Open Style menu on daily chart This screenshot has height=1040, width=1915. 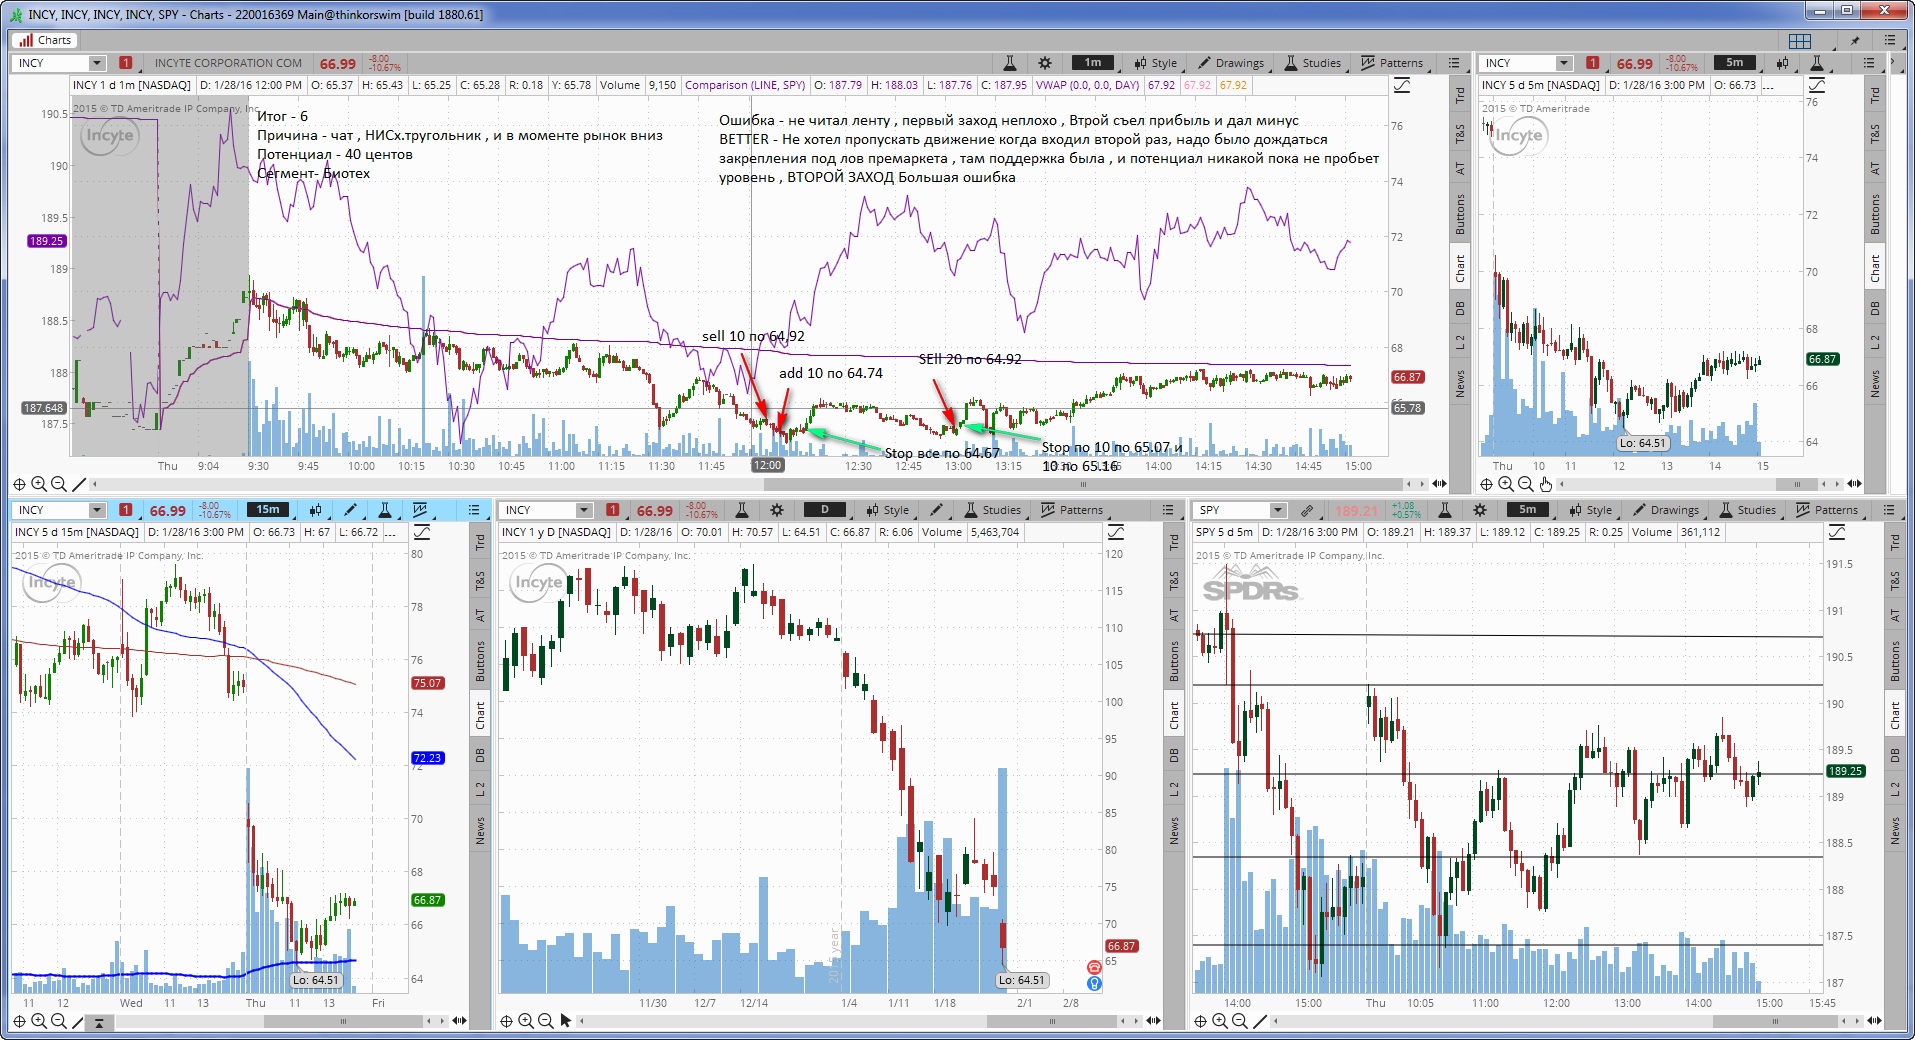[888, 510]
